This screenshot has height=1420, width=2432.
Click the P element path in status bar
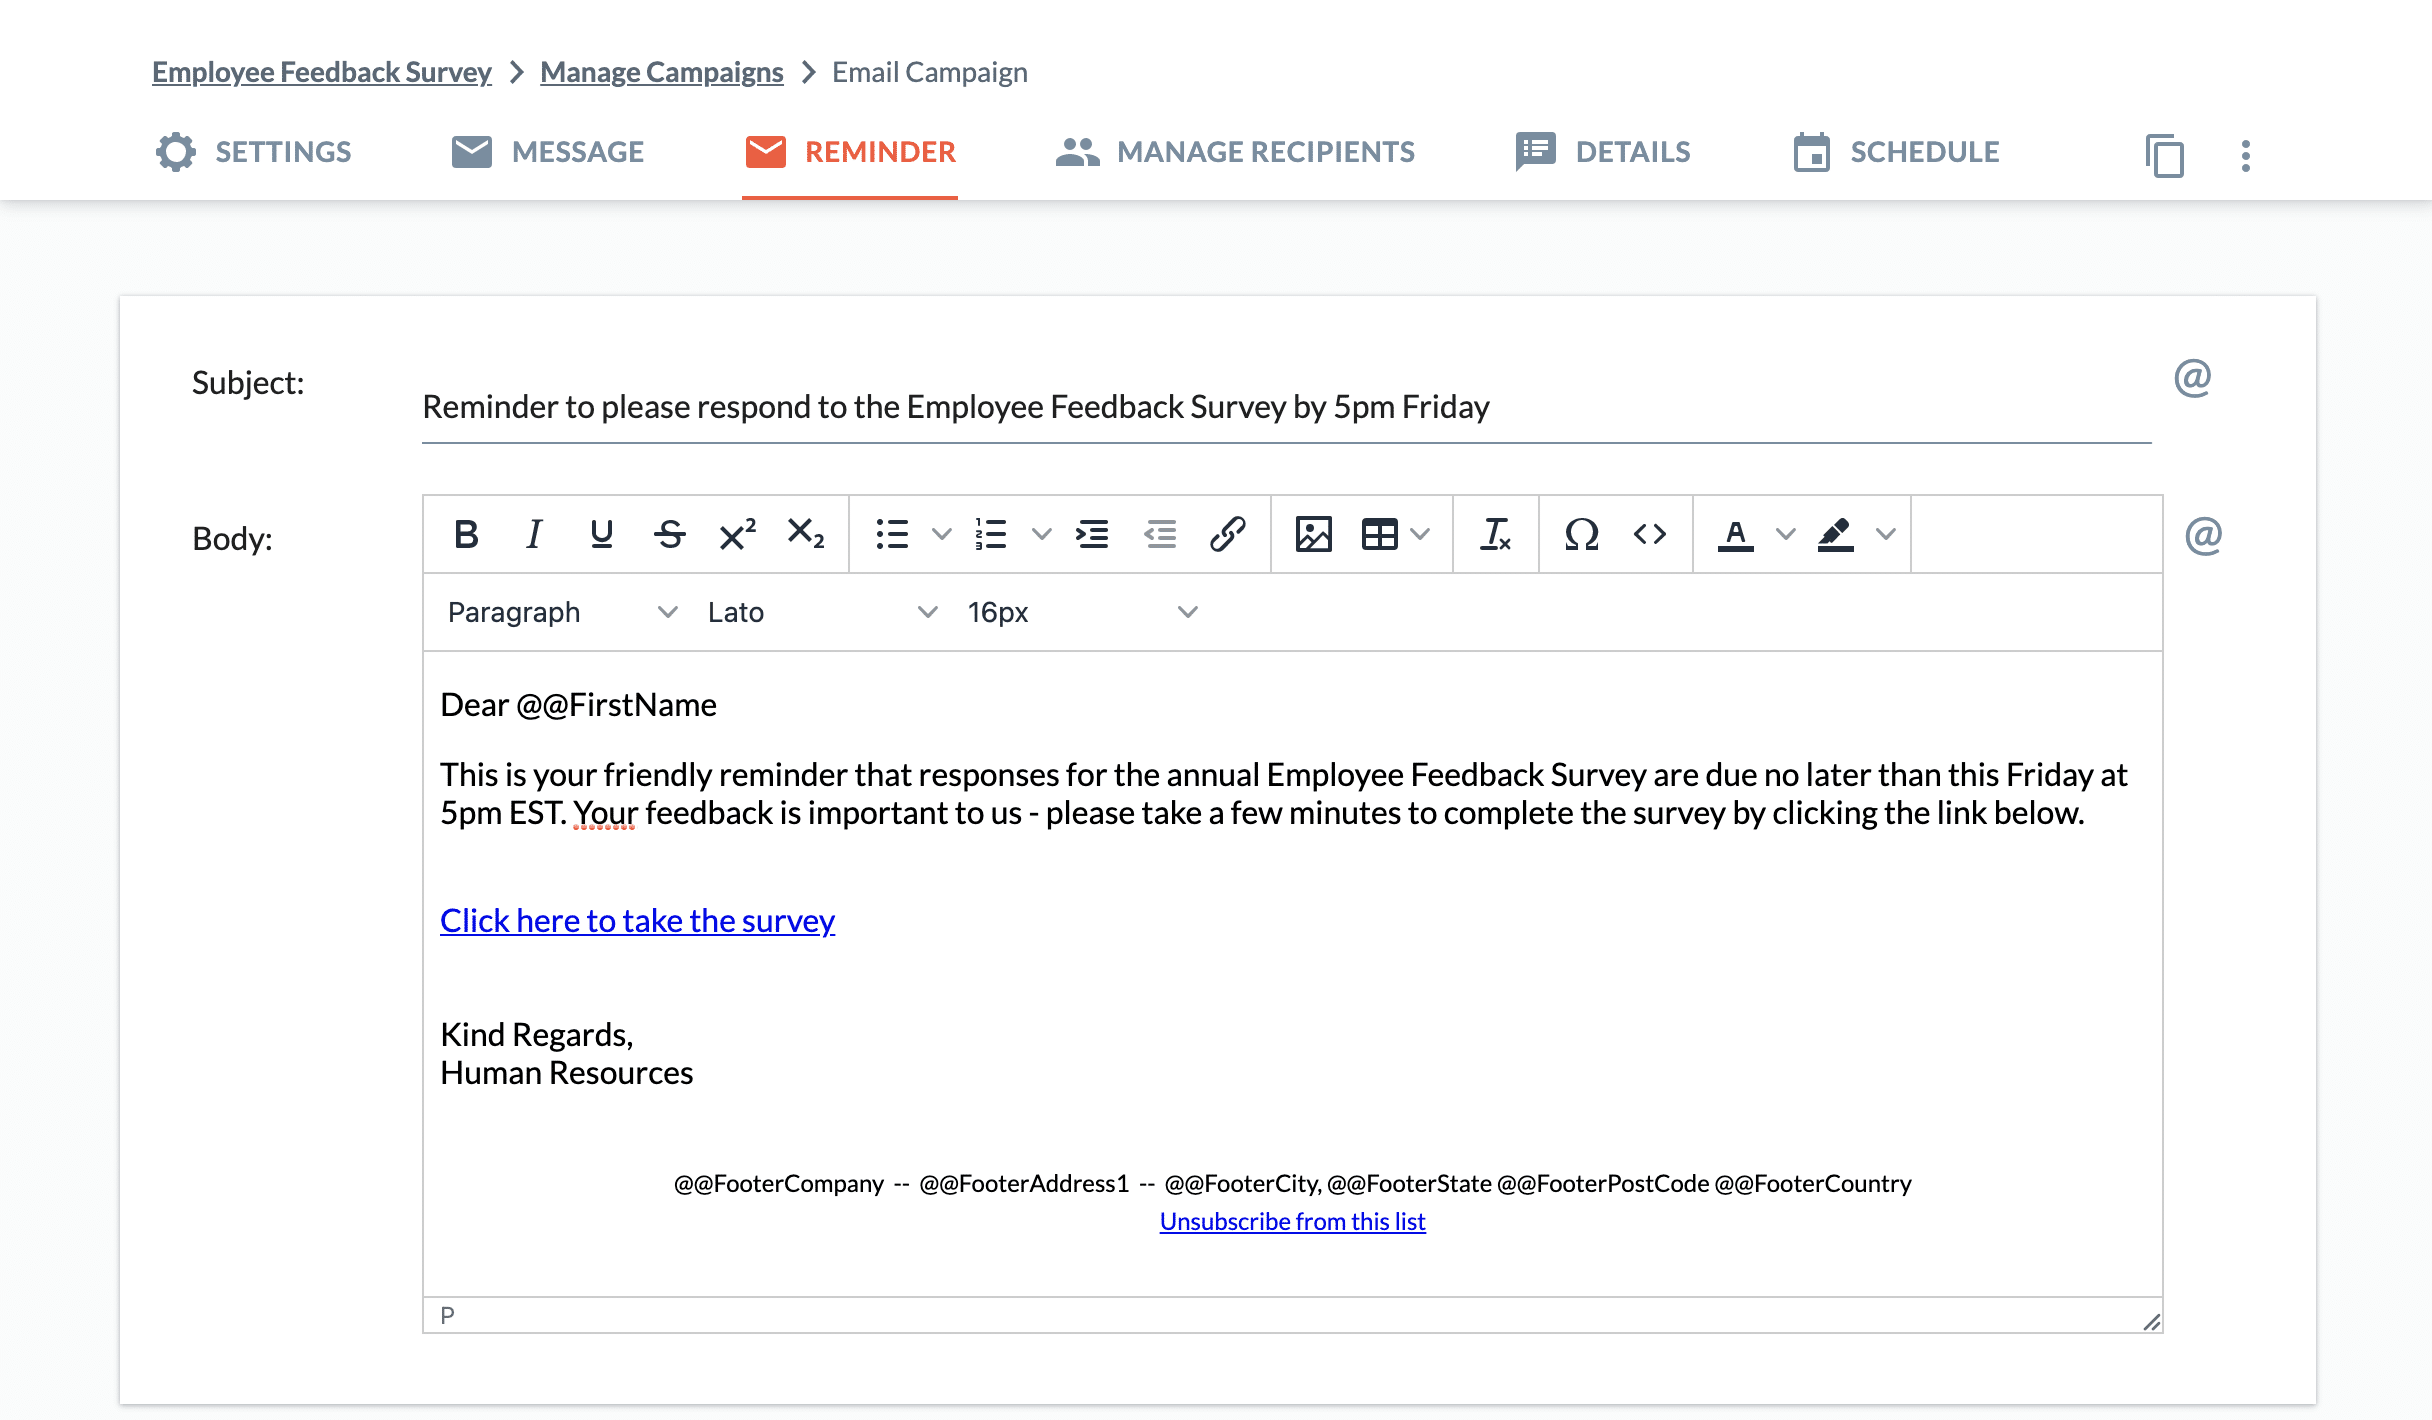point(447,1315)
